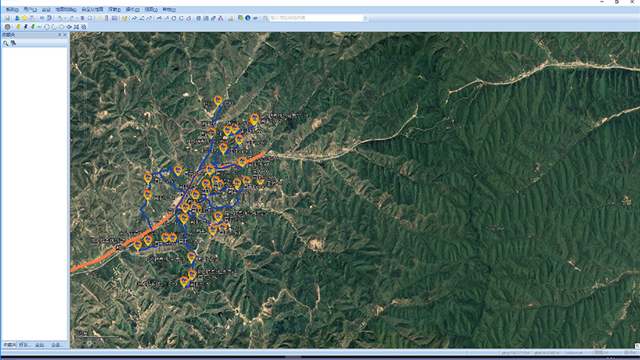Open the first menu in the menu bar
This screenshot has height=360, width=640.
(12, 9)
